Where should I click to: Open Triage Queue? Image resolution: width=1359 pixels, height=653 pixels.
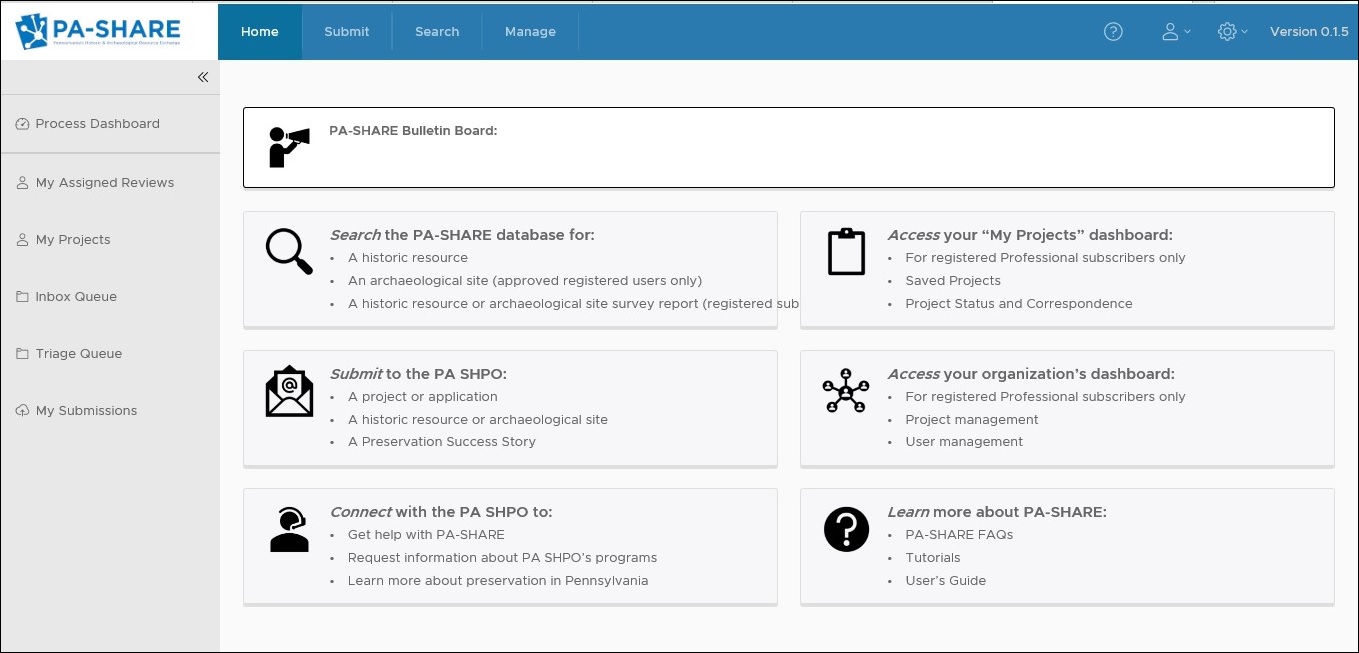click(x=110, y=354)
